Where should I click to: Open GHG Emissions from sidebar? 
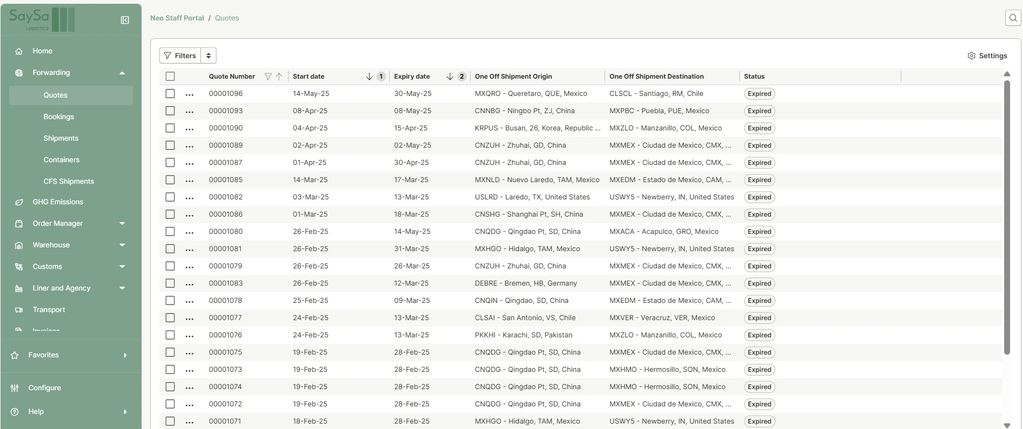coord(57,202)
